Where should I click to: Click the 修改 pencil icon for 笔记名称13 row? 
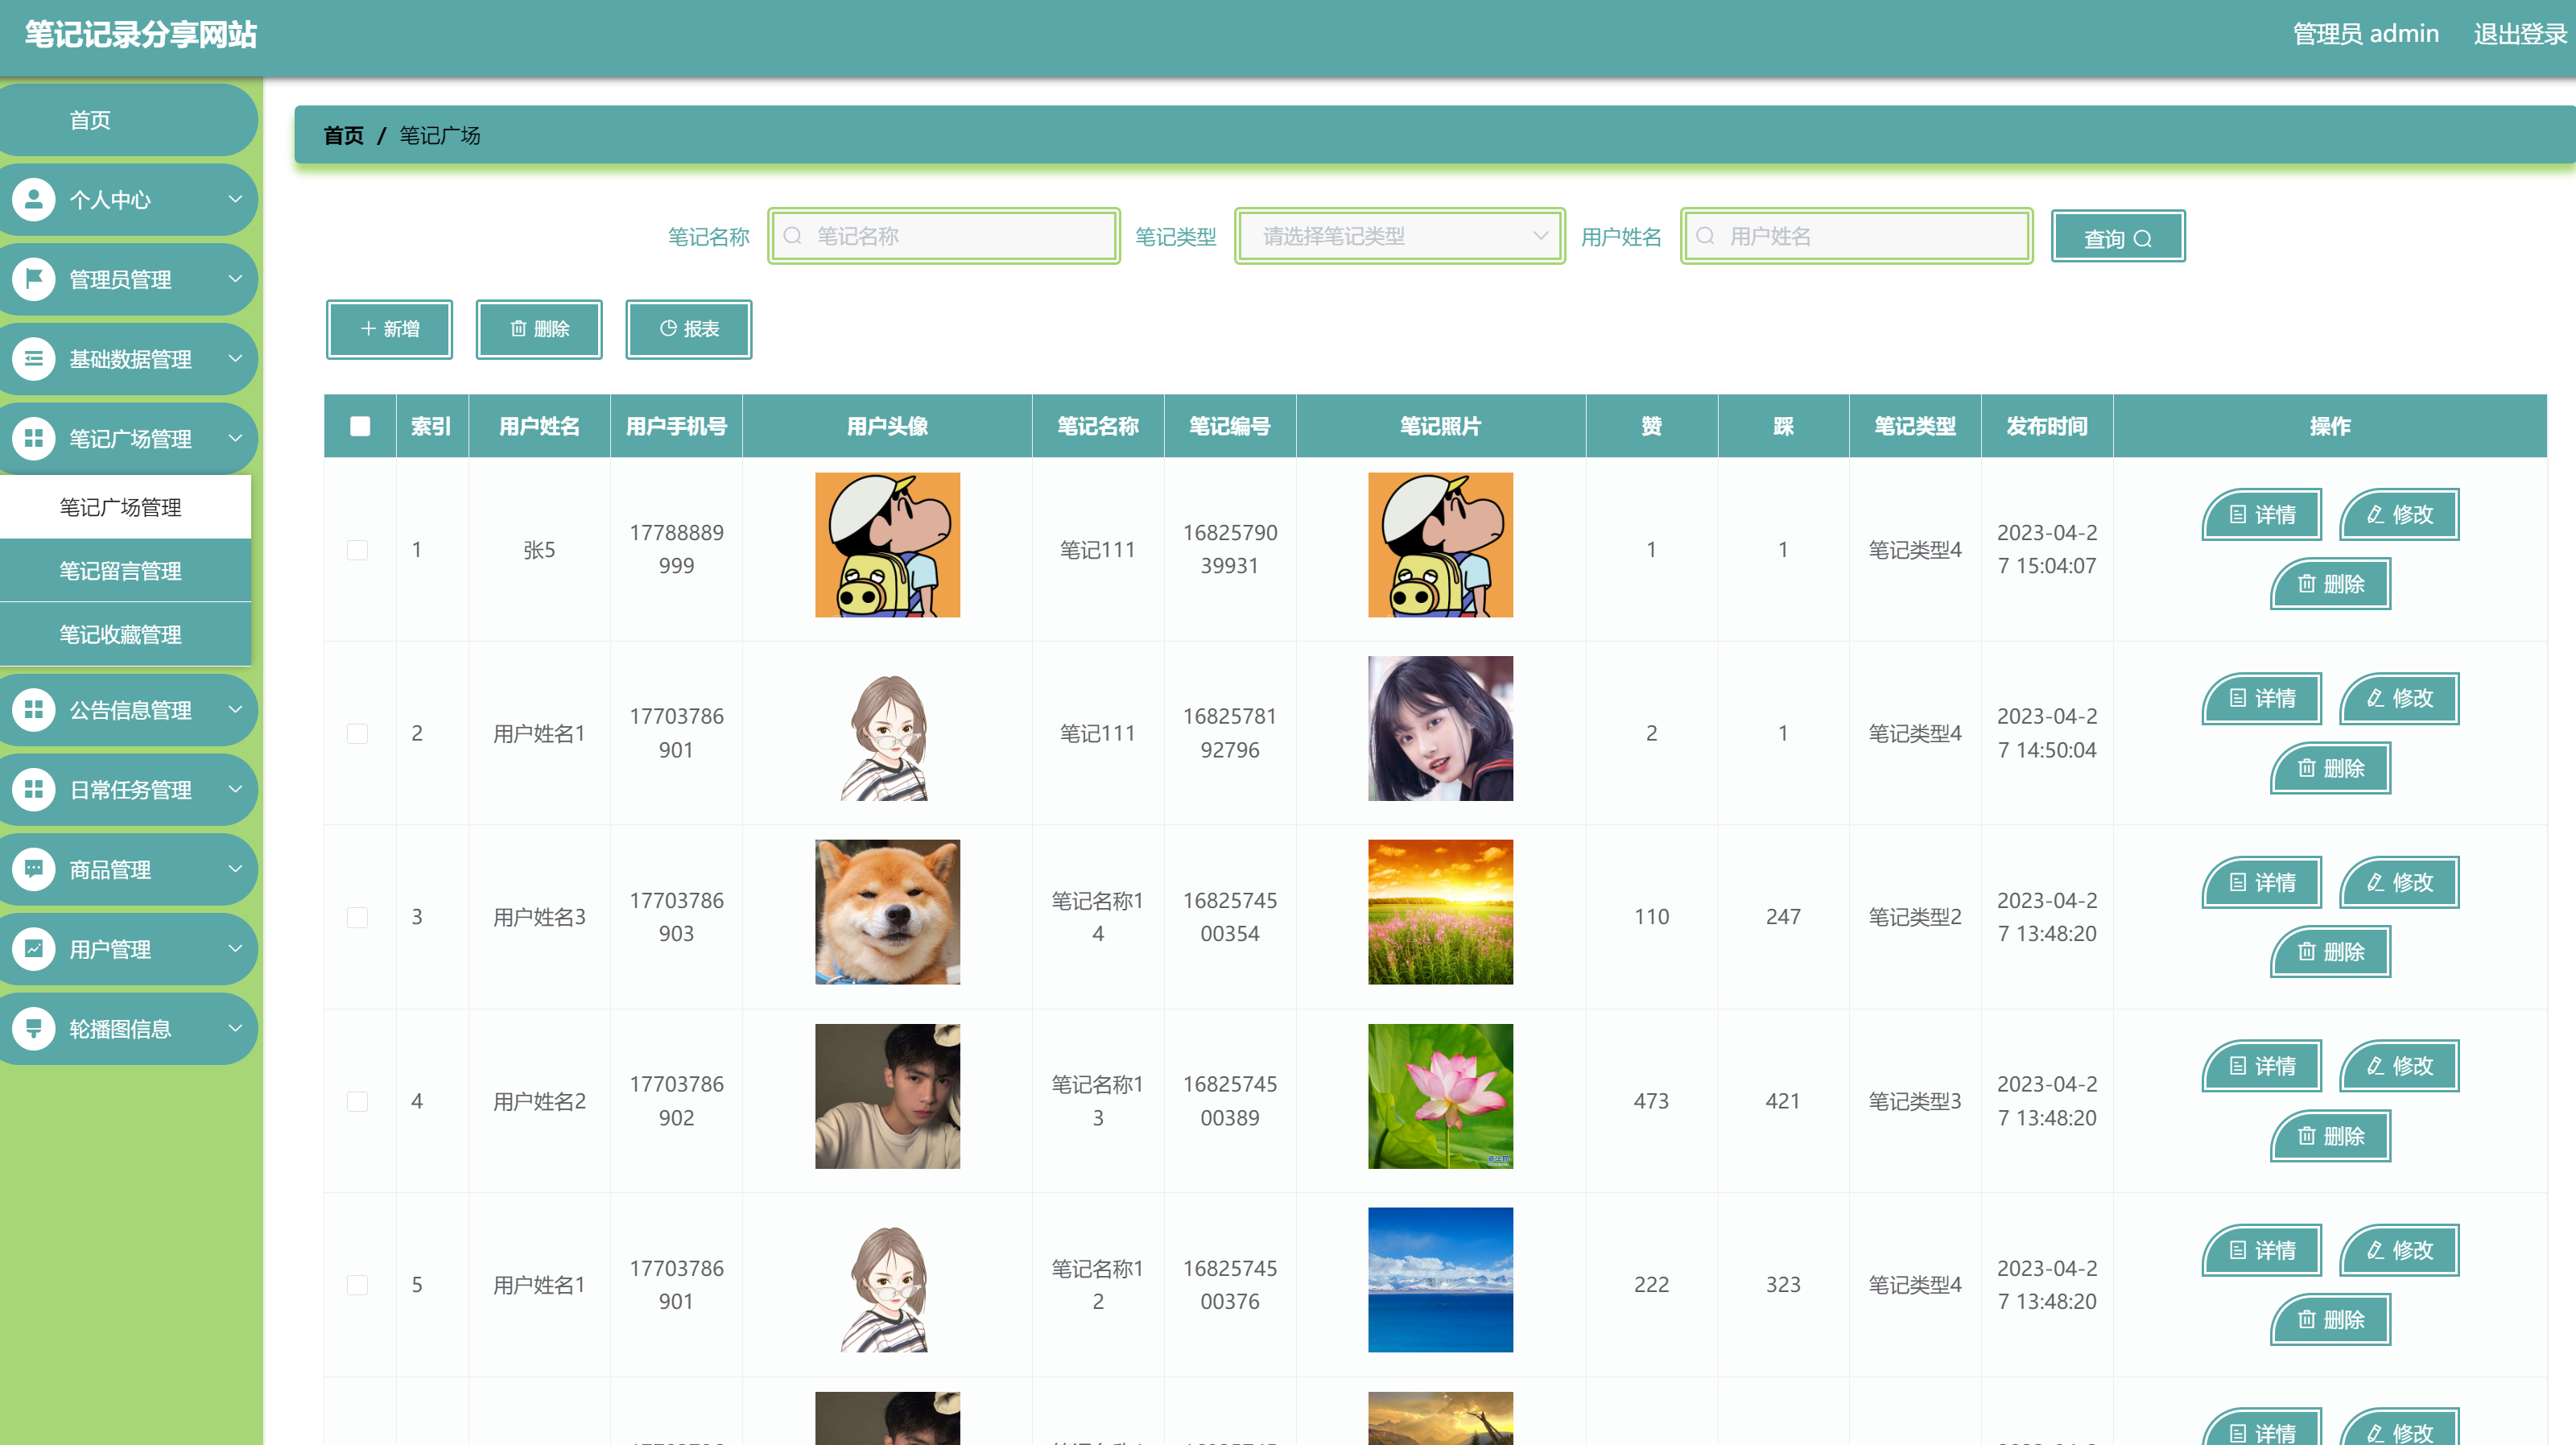tap(2376, 1067)
